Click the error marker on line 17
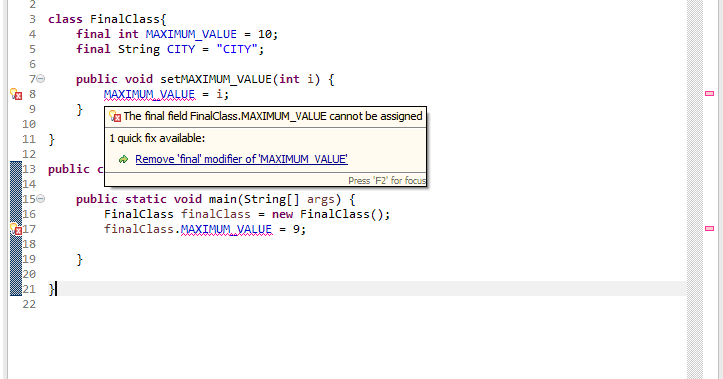 click(16, 229)
